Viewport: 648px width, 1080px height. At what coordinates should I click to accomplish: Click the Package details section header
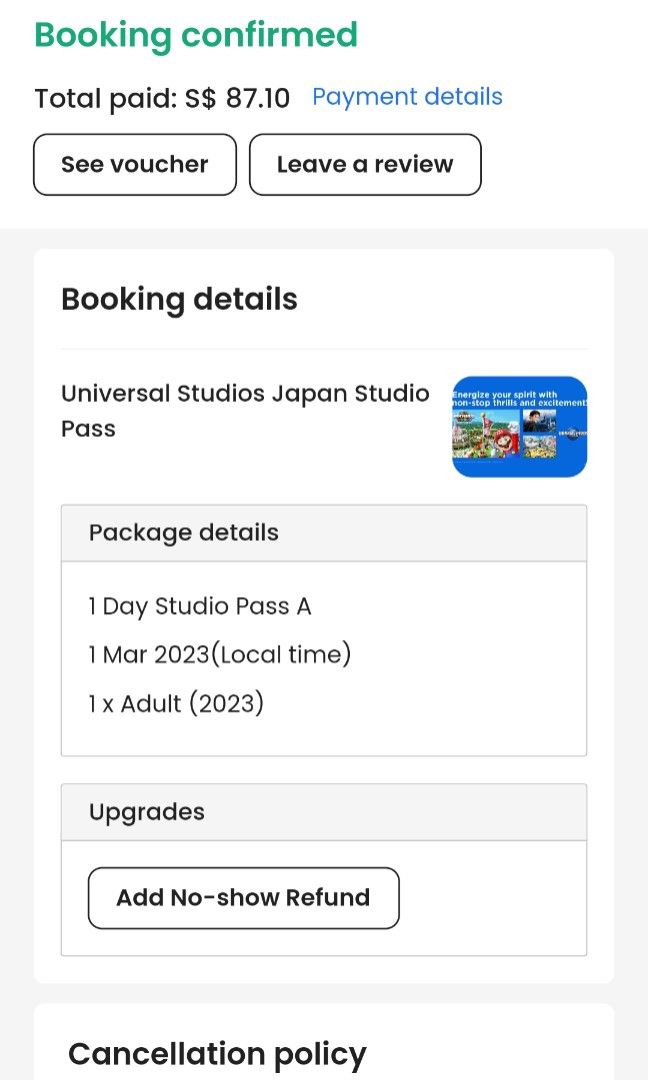point(183,532)
